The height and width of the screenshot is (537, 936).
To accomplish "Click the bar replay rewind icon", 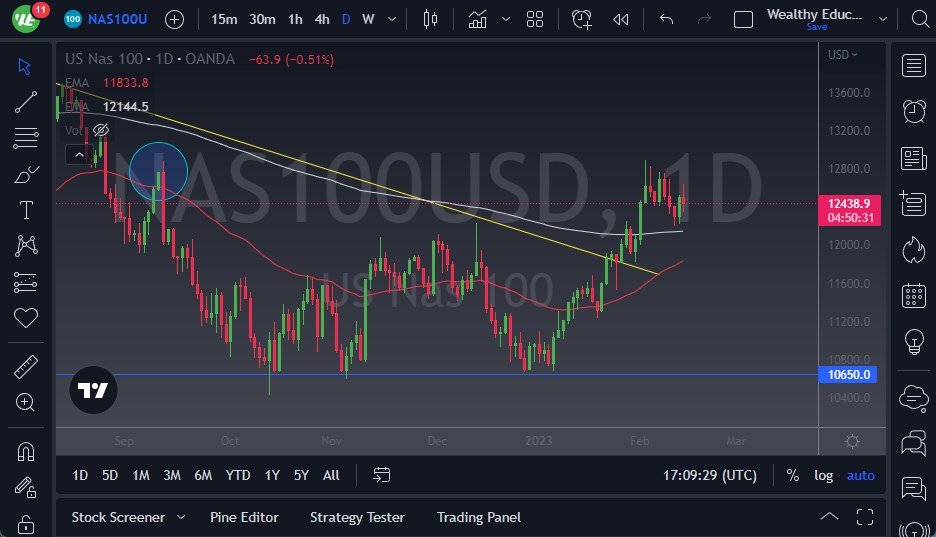I will coord(621,19).
